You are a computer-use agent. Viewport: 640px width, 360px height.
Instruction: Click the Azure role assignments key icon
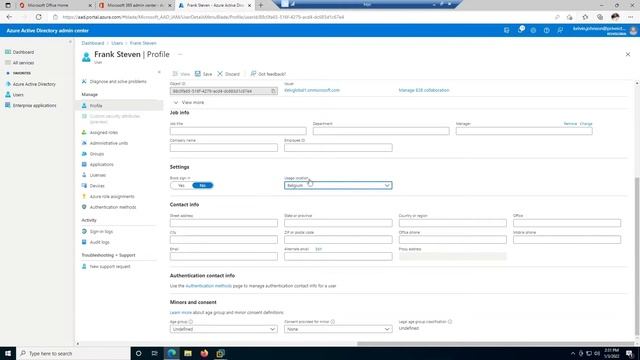coord(84,196)
